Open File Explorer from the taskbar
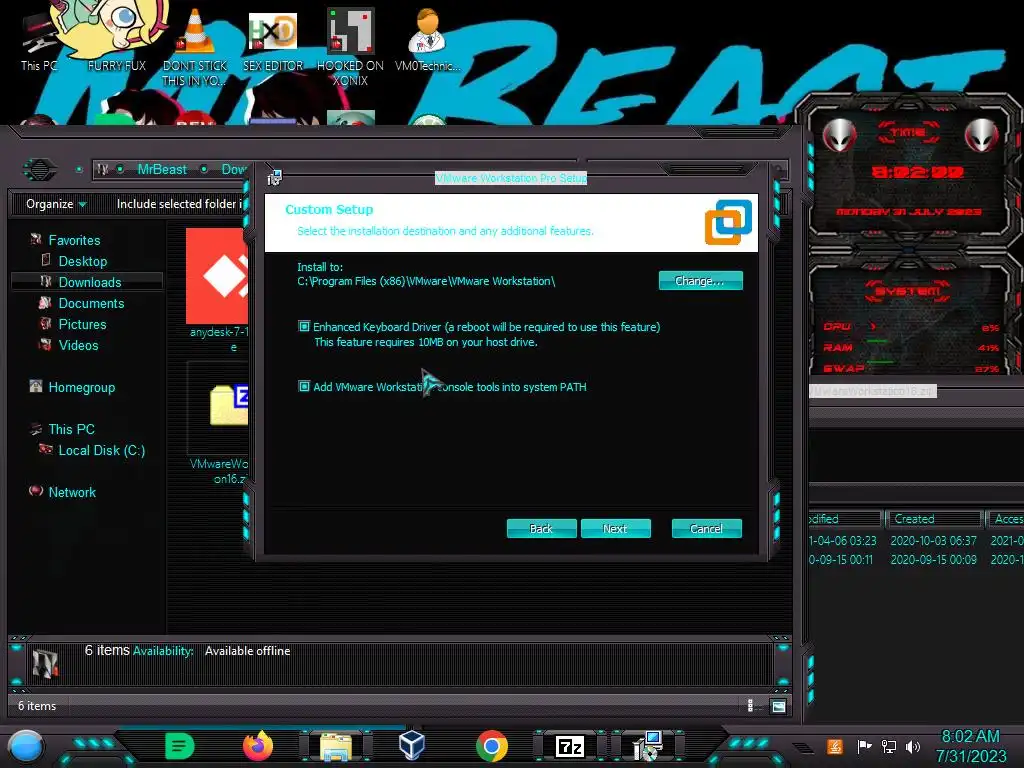The image size is (1024, 768). coord(336,747)
